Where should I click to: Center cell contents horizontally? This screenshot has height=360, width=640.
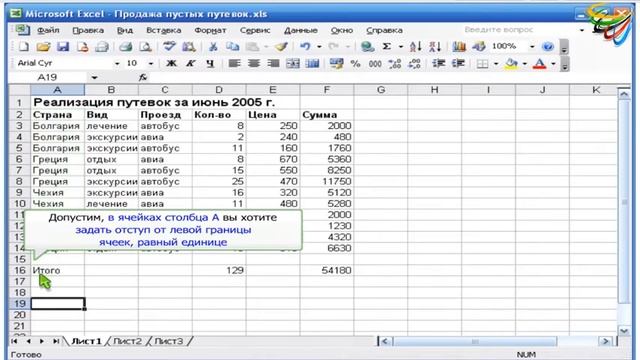tap(254, 64)
